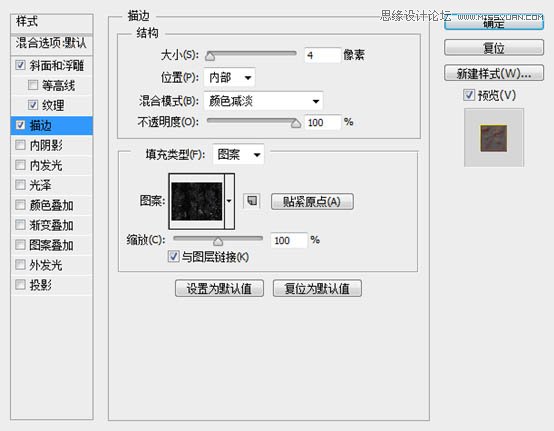Screen dimensions: 554x431
Task: Click the 设置为默认值 button
Action: (219, 288)
